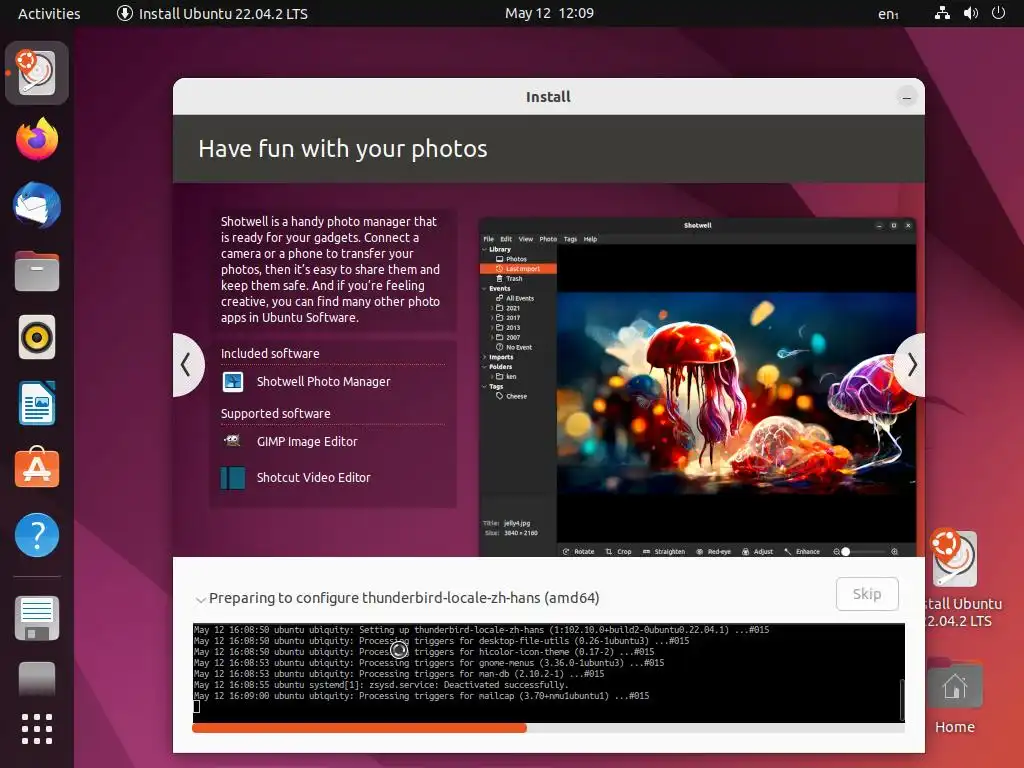Click GIMP Image Editor icon

point(232,441)
